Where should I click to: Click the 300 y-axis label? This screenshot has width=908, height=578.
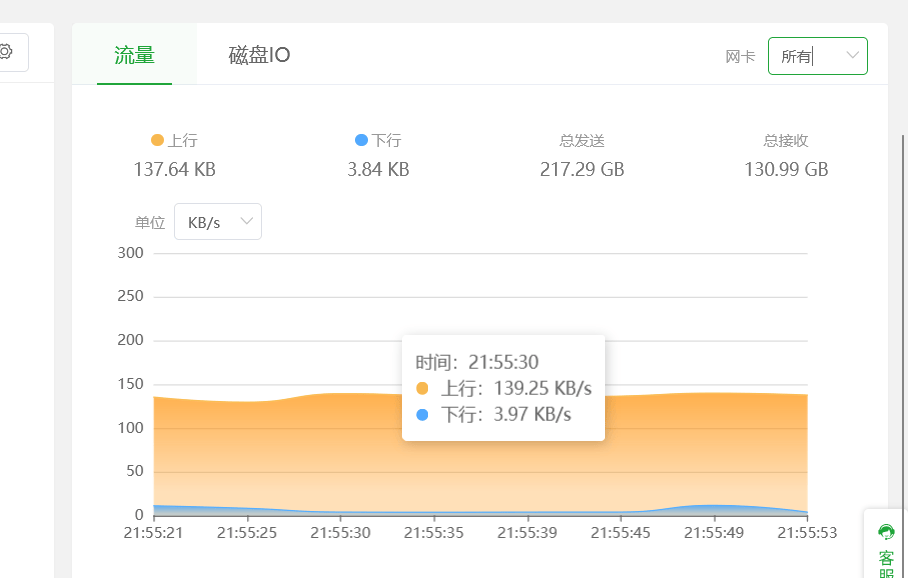pos(130,253)
